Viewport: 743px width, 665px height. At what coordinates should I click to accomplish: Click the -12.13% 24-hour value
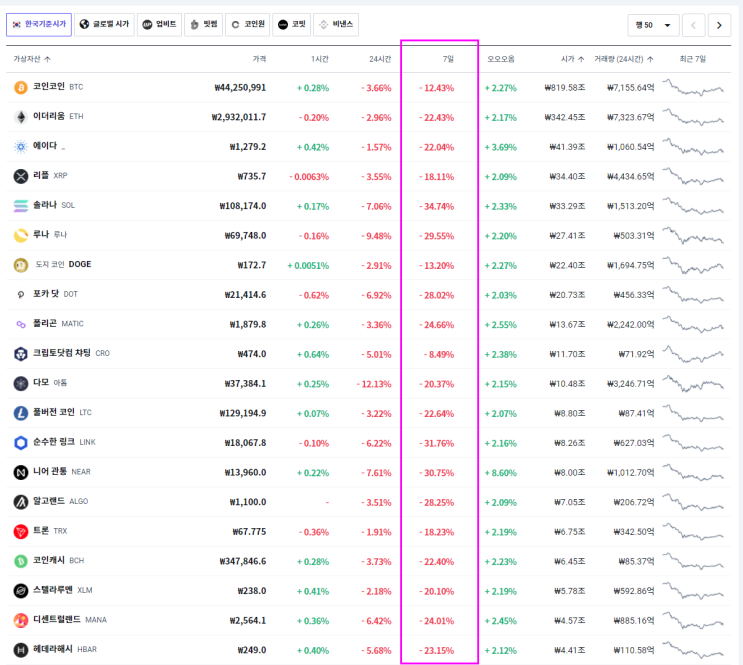point(374,384)
